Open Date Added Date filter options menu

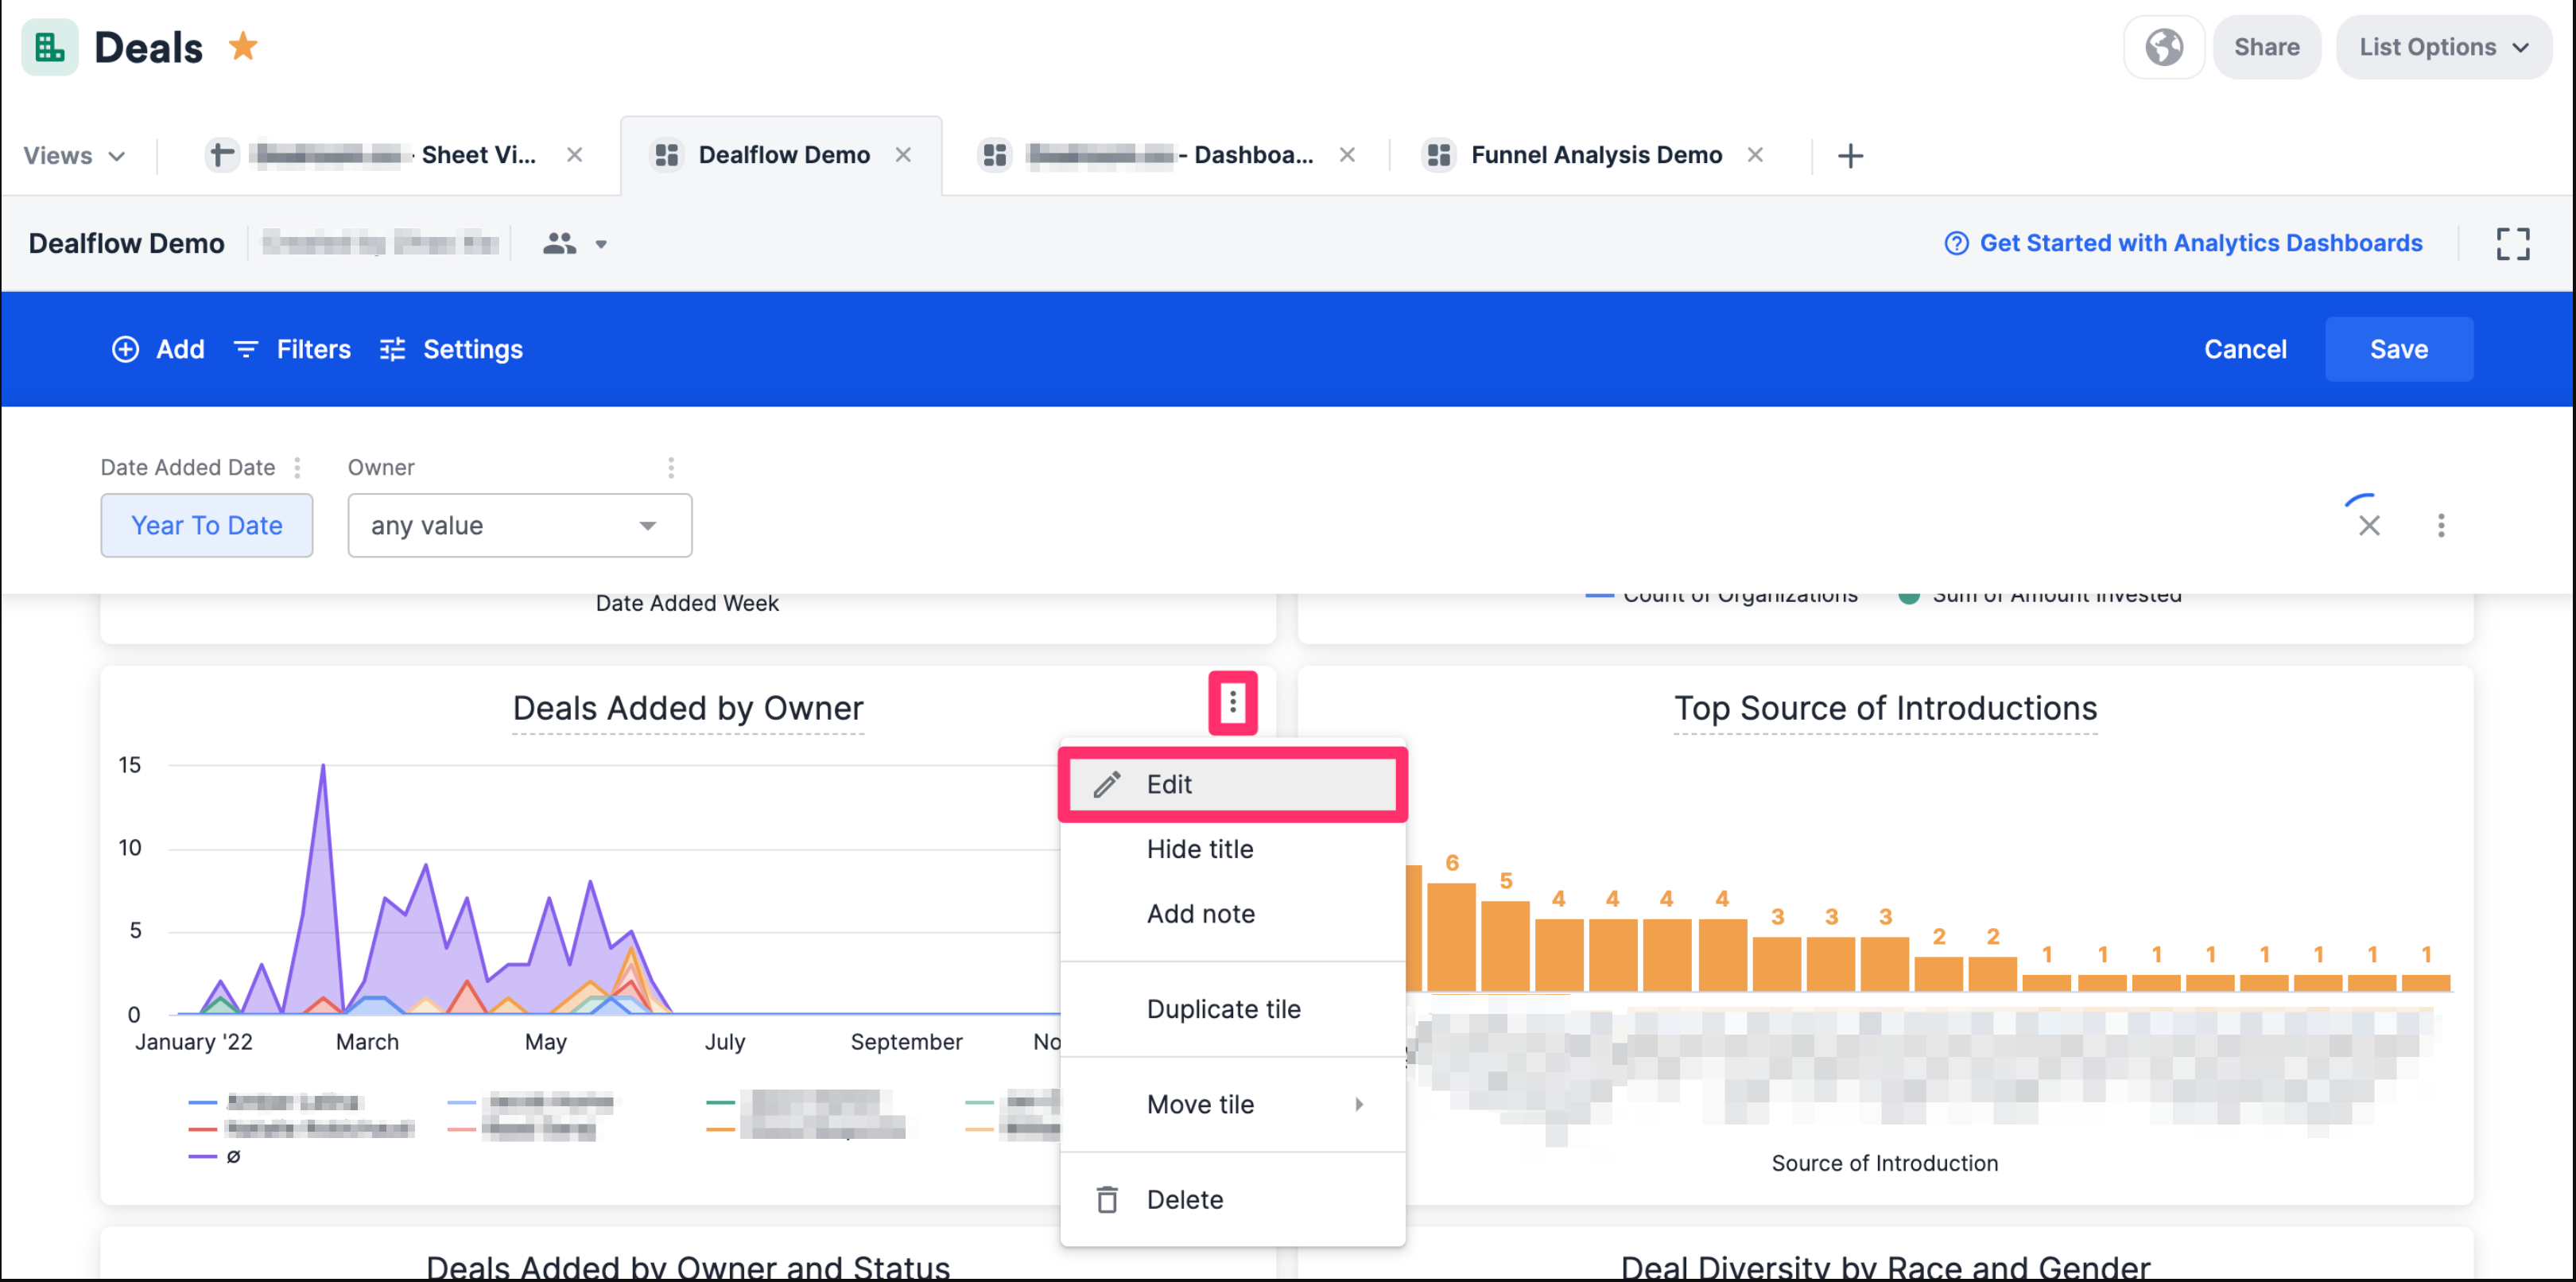point(297,467)
